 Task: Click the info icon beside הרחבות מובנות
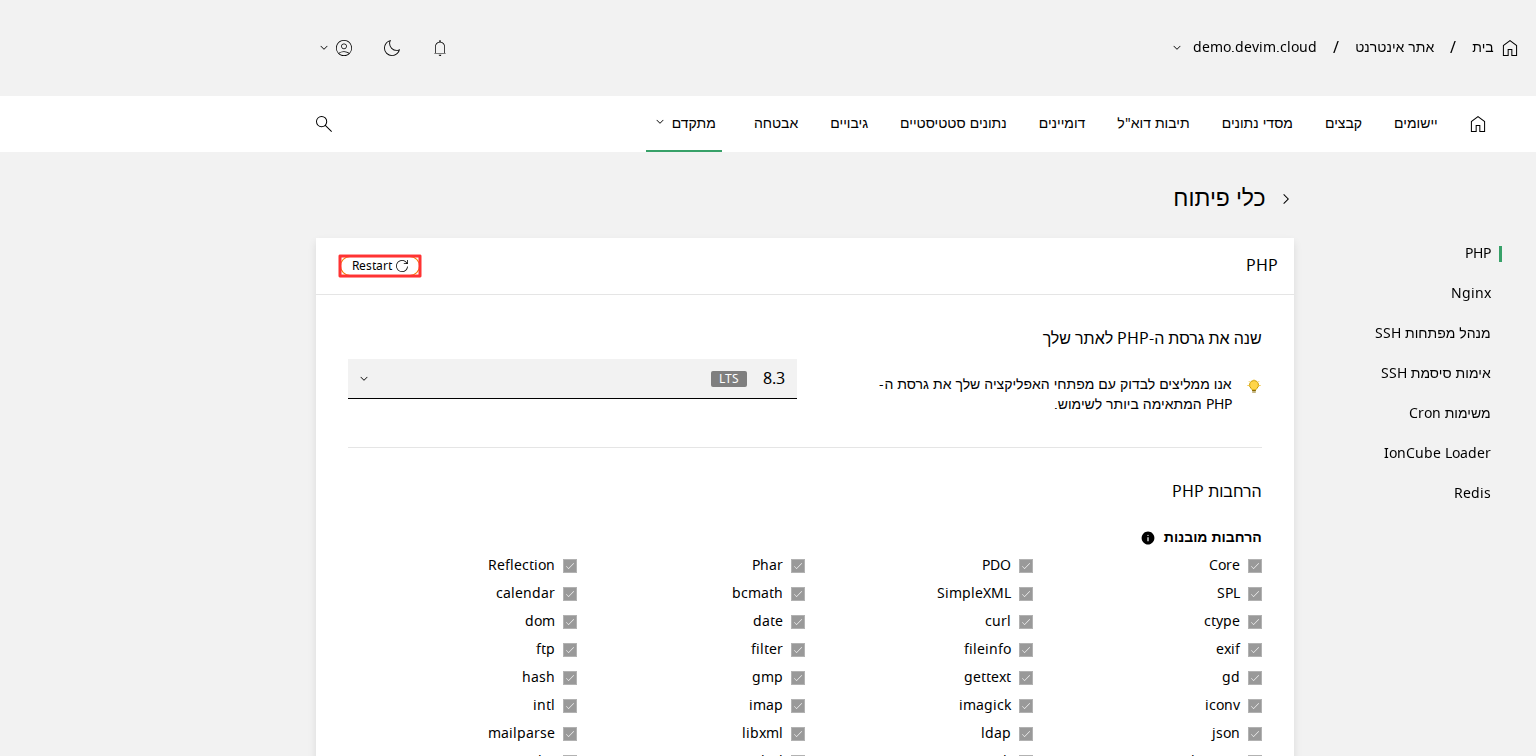pyautogui.click(x=1148, y=538)
